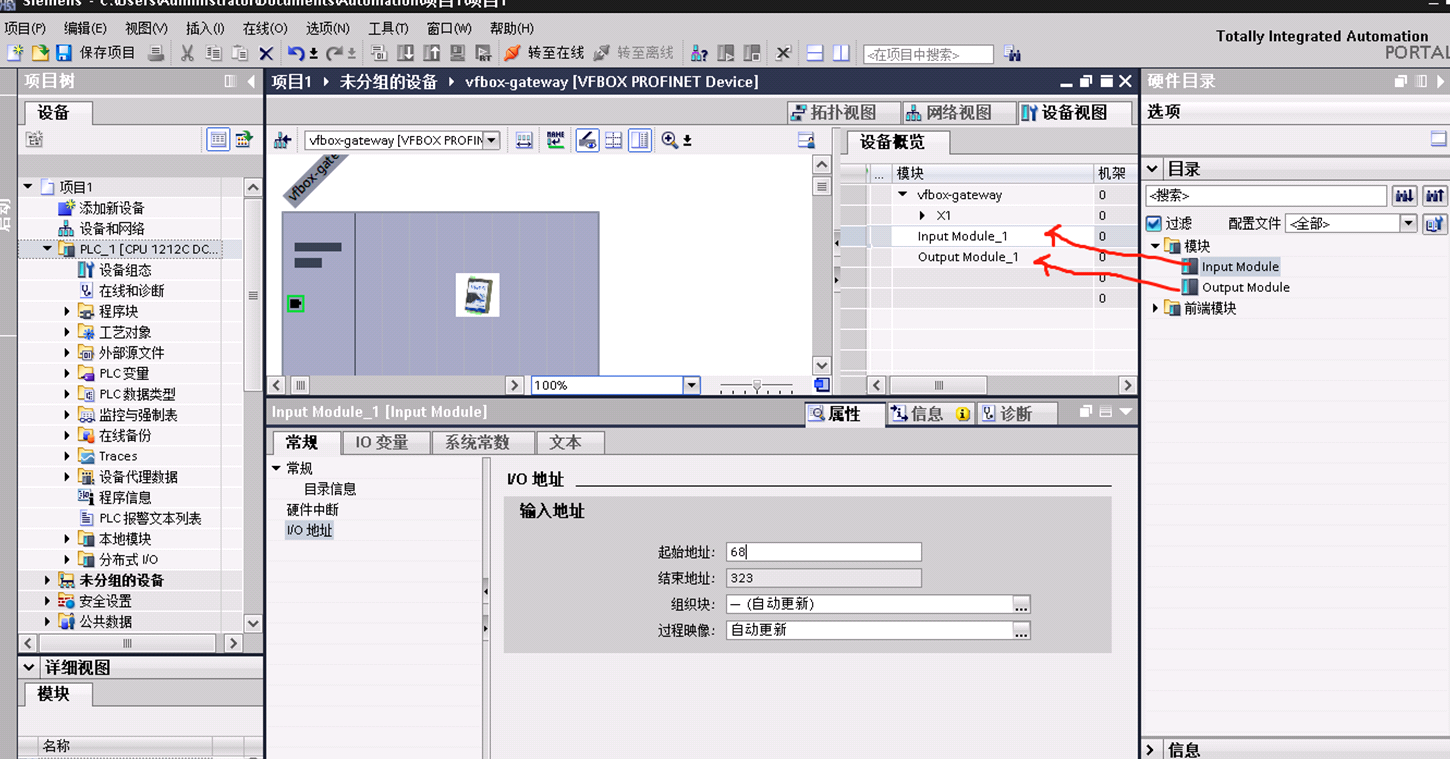The width and height of the screenshot is (1450, 759).
Task: Click the zoom slider in device view
Action: point(757,385)
